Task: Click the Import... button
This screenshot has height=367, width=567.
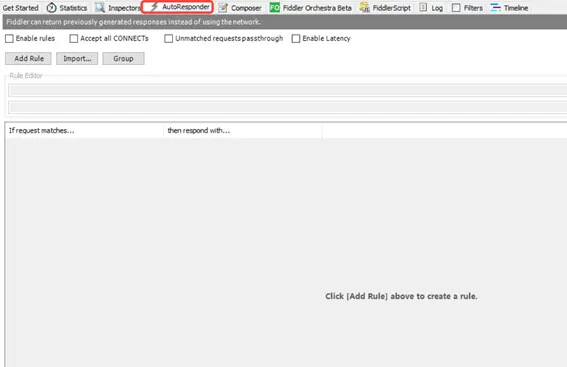Action: (x=77, y=59)
